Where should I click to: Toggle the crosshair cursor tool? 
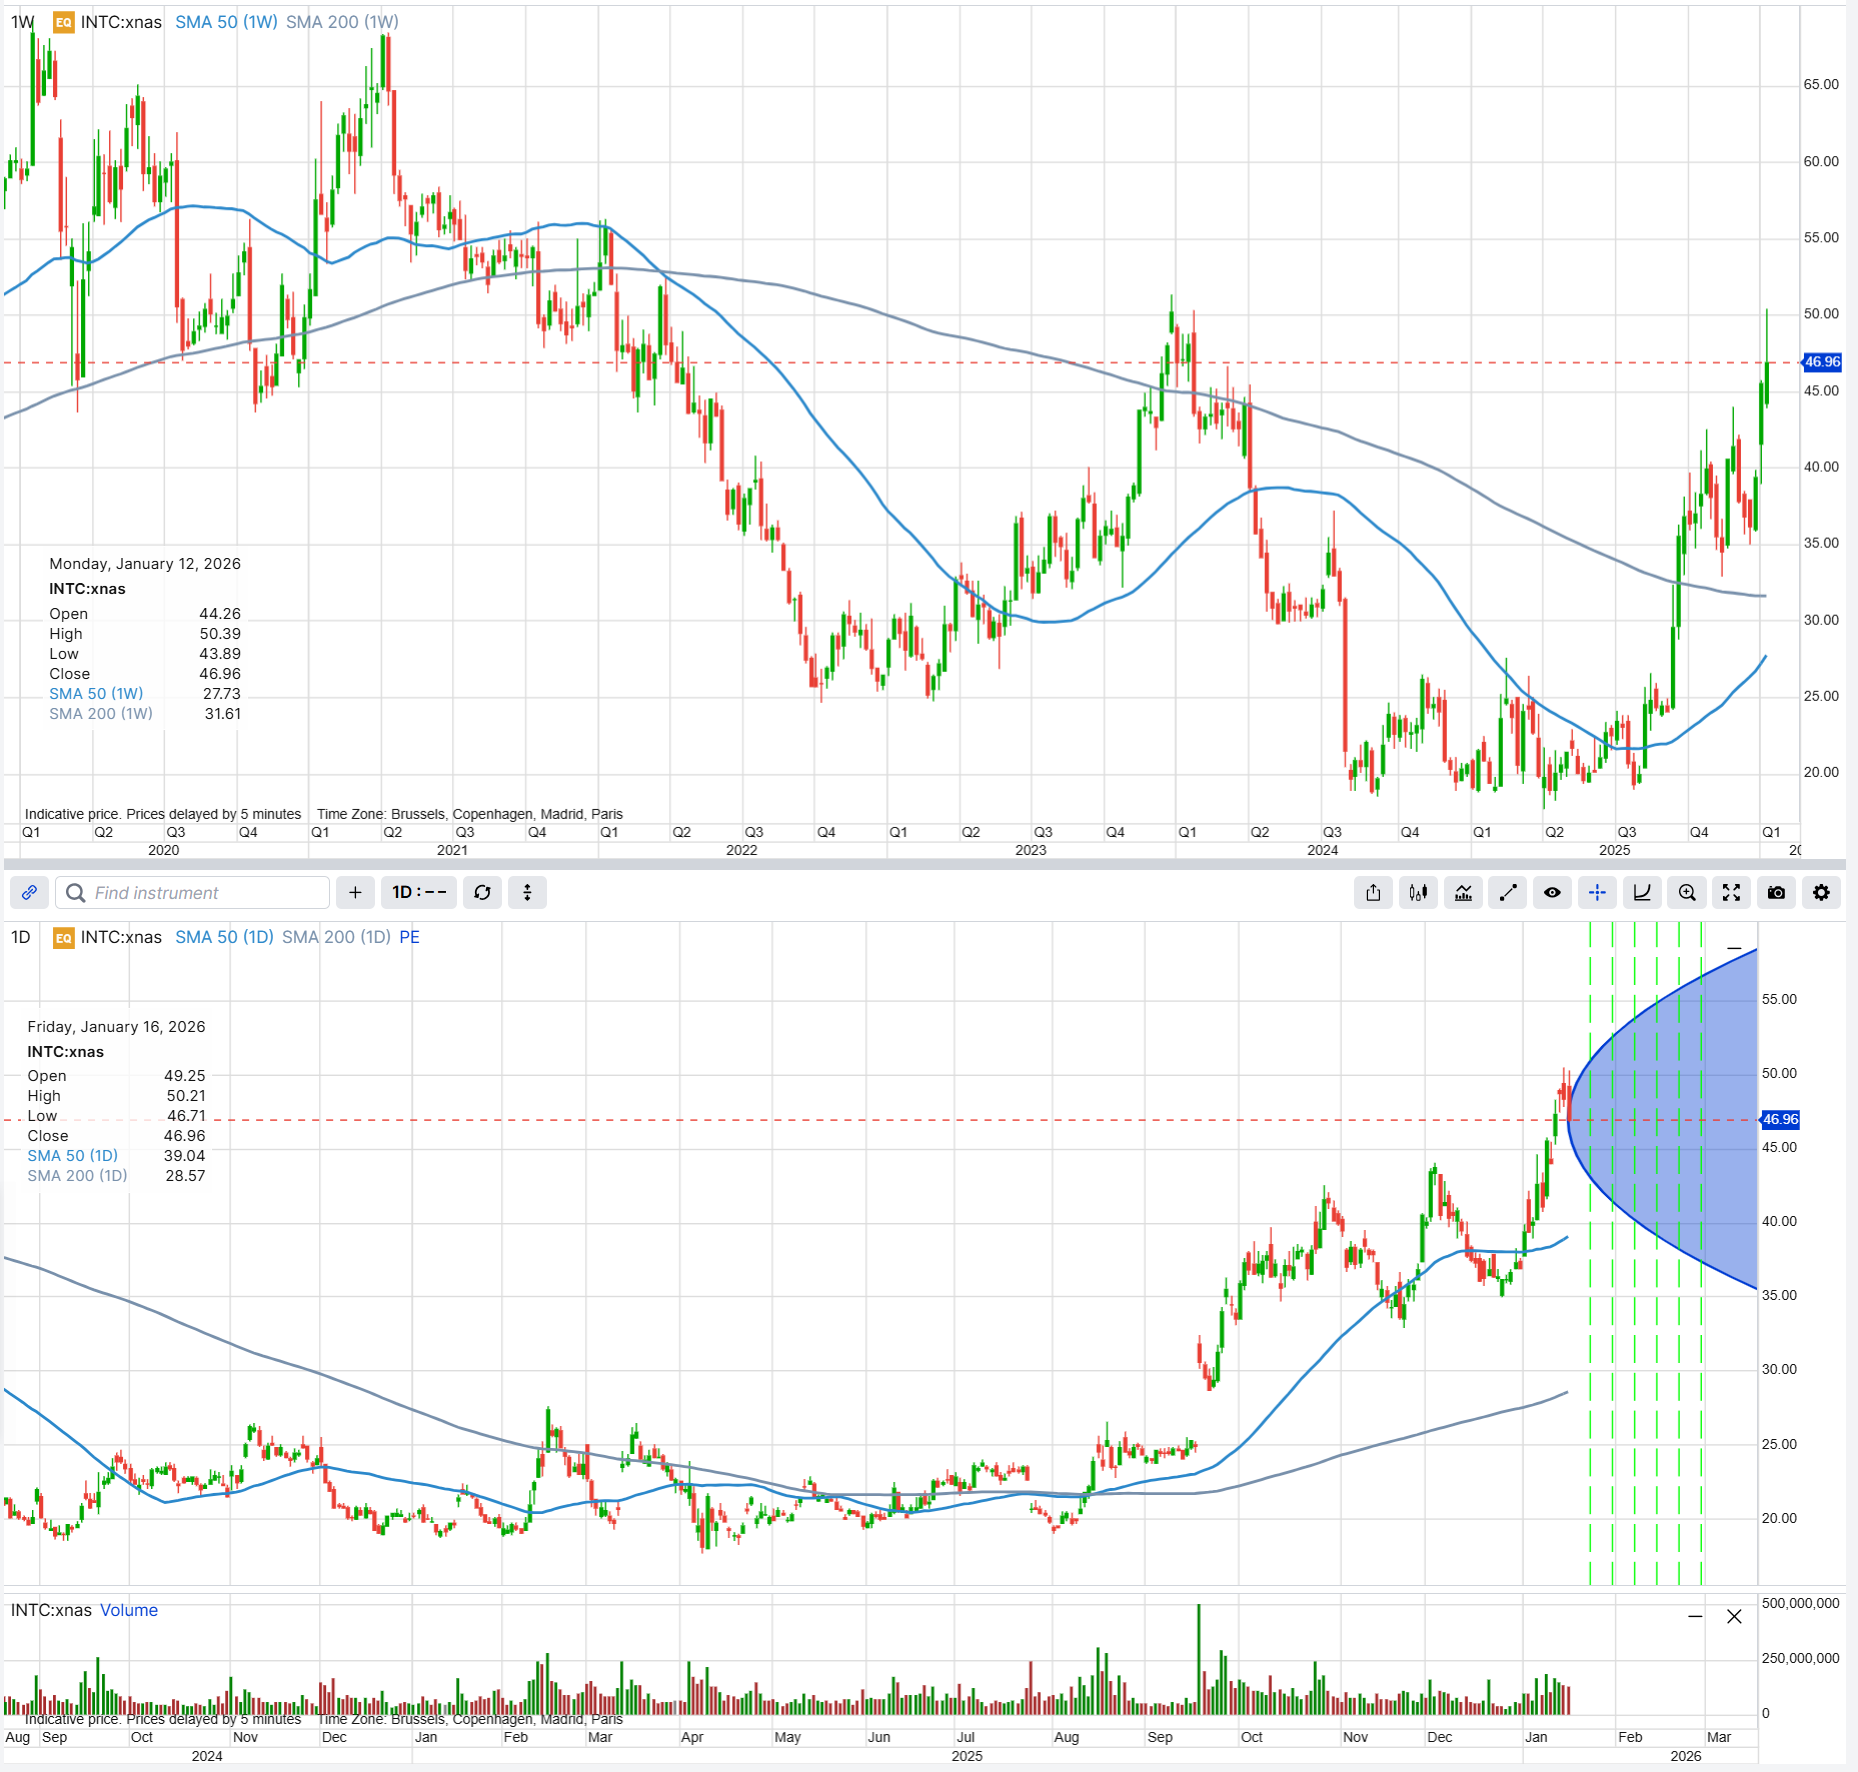click(1597, 893)
